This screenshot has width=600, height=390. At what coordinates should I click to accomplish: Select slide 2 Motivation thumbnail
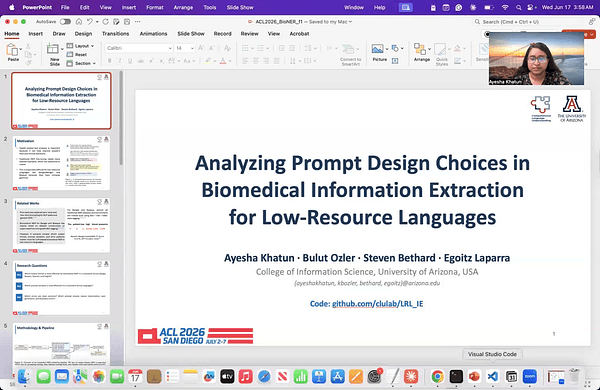click(x=61, y=163)
